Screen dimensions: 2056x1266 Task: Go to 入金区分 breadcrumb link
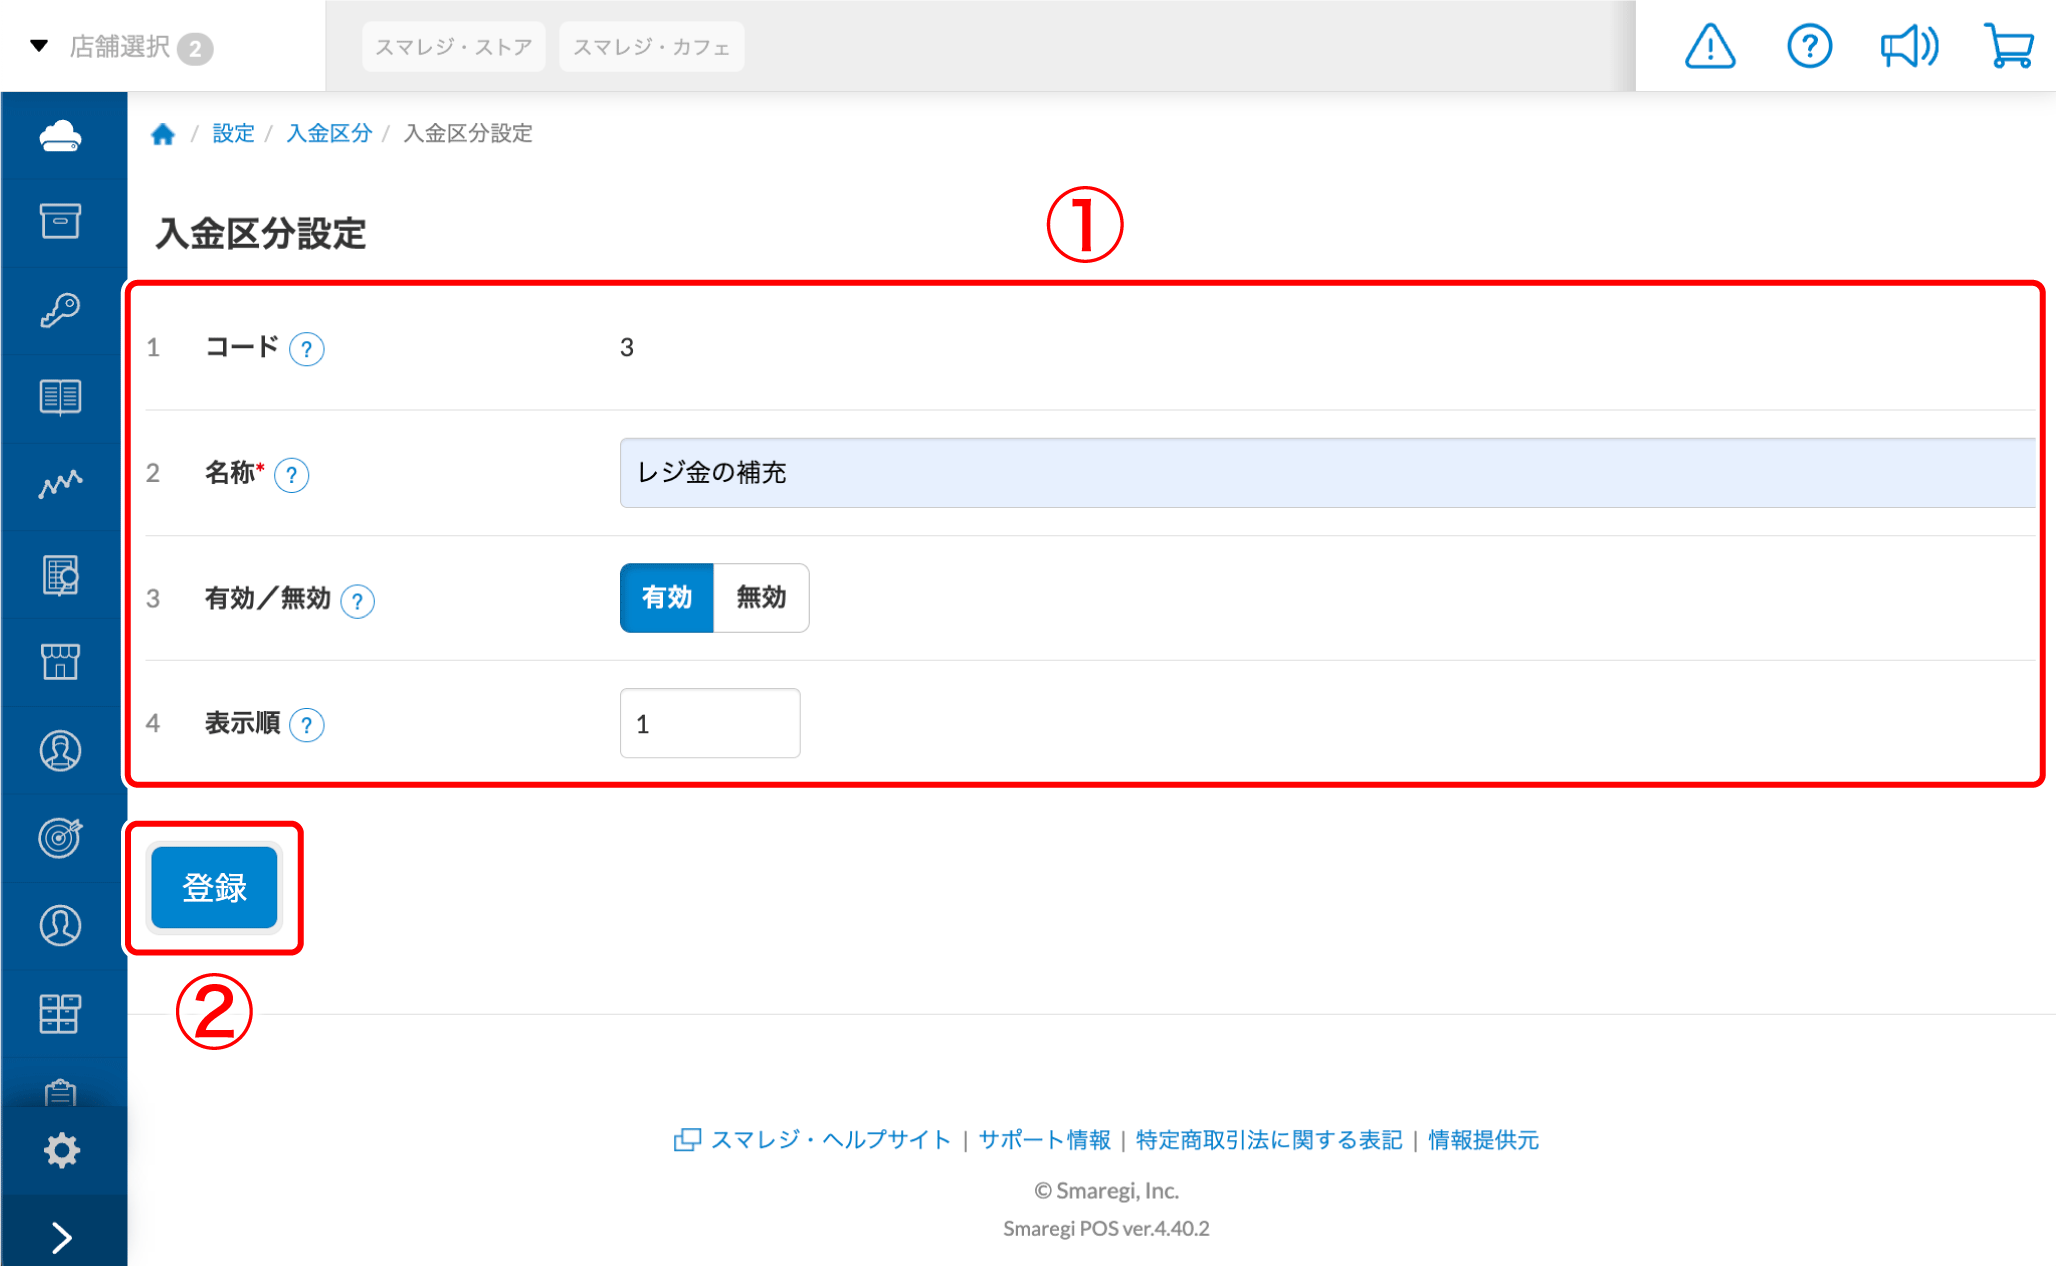tap(328, 133)
